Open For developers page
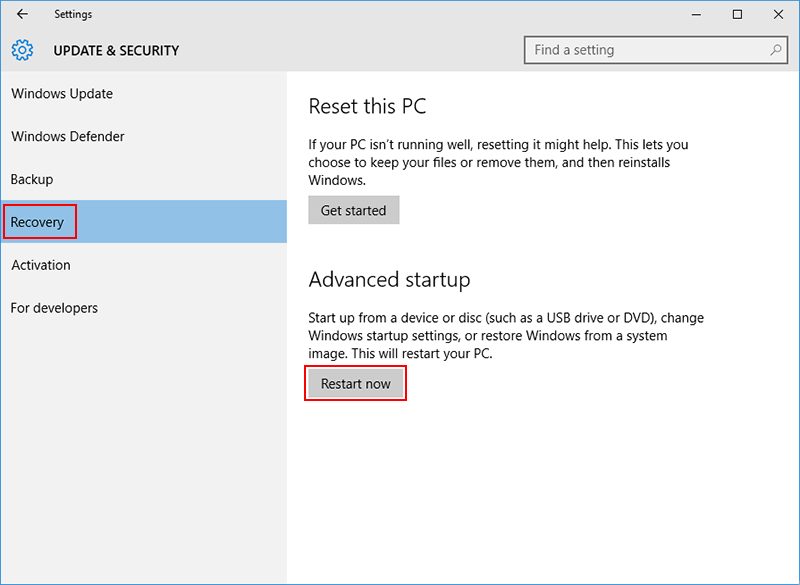800x585 pixels. click(143, 308)
